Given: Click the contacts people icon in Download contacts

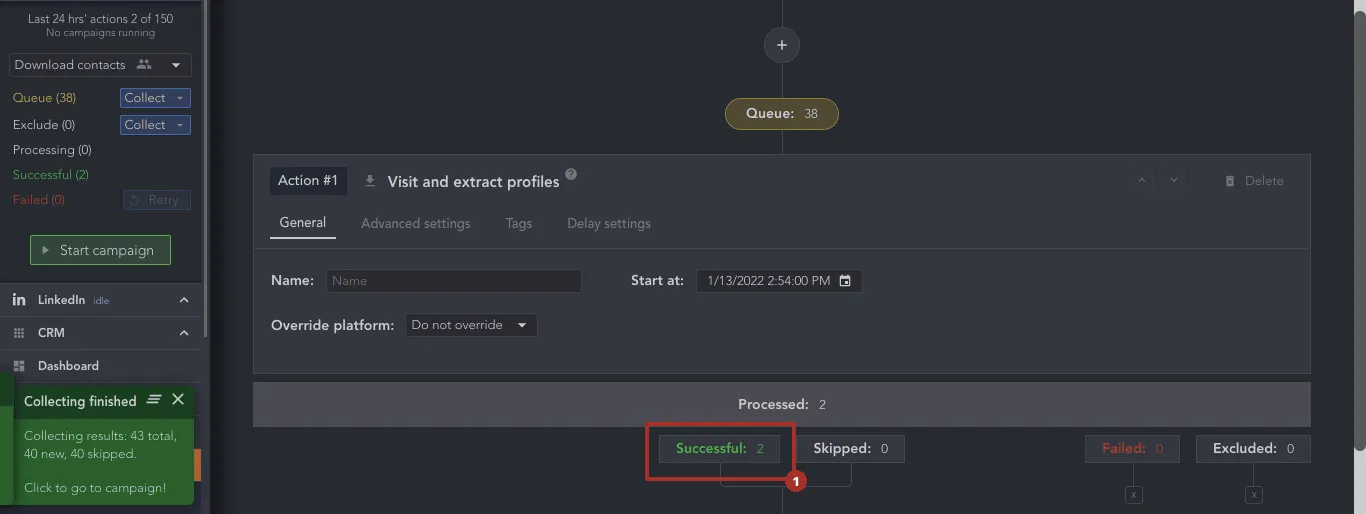Looking at the screenshot, I should [144, 65].
